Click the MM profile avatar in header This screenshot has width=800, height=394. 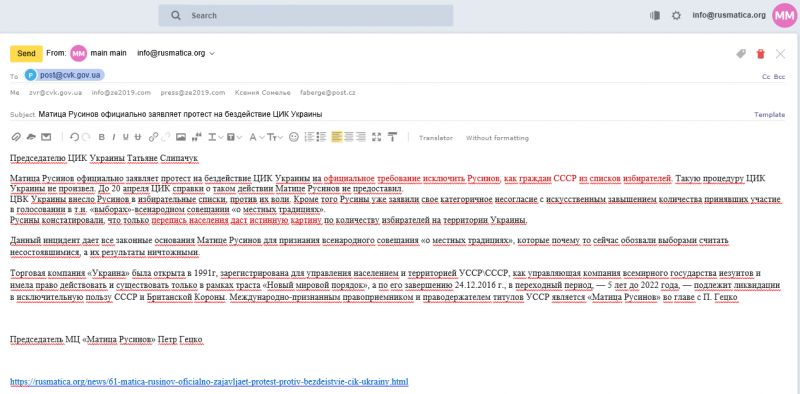click(x=784, y=16)
